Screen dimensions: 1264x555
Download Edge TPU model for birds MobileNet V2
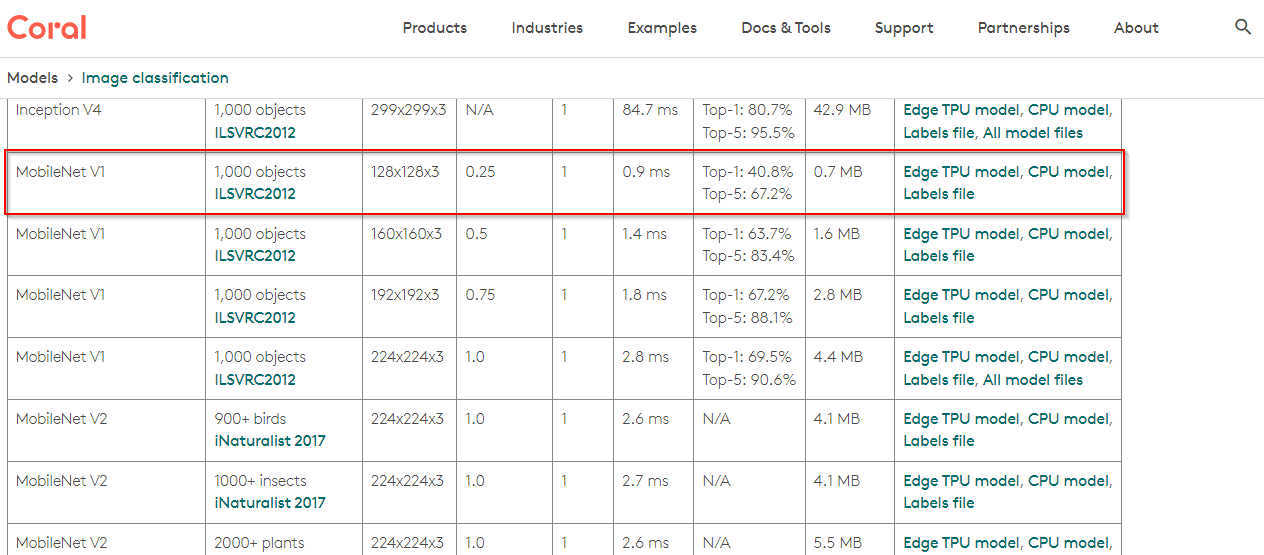coord(962,419)
